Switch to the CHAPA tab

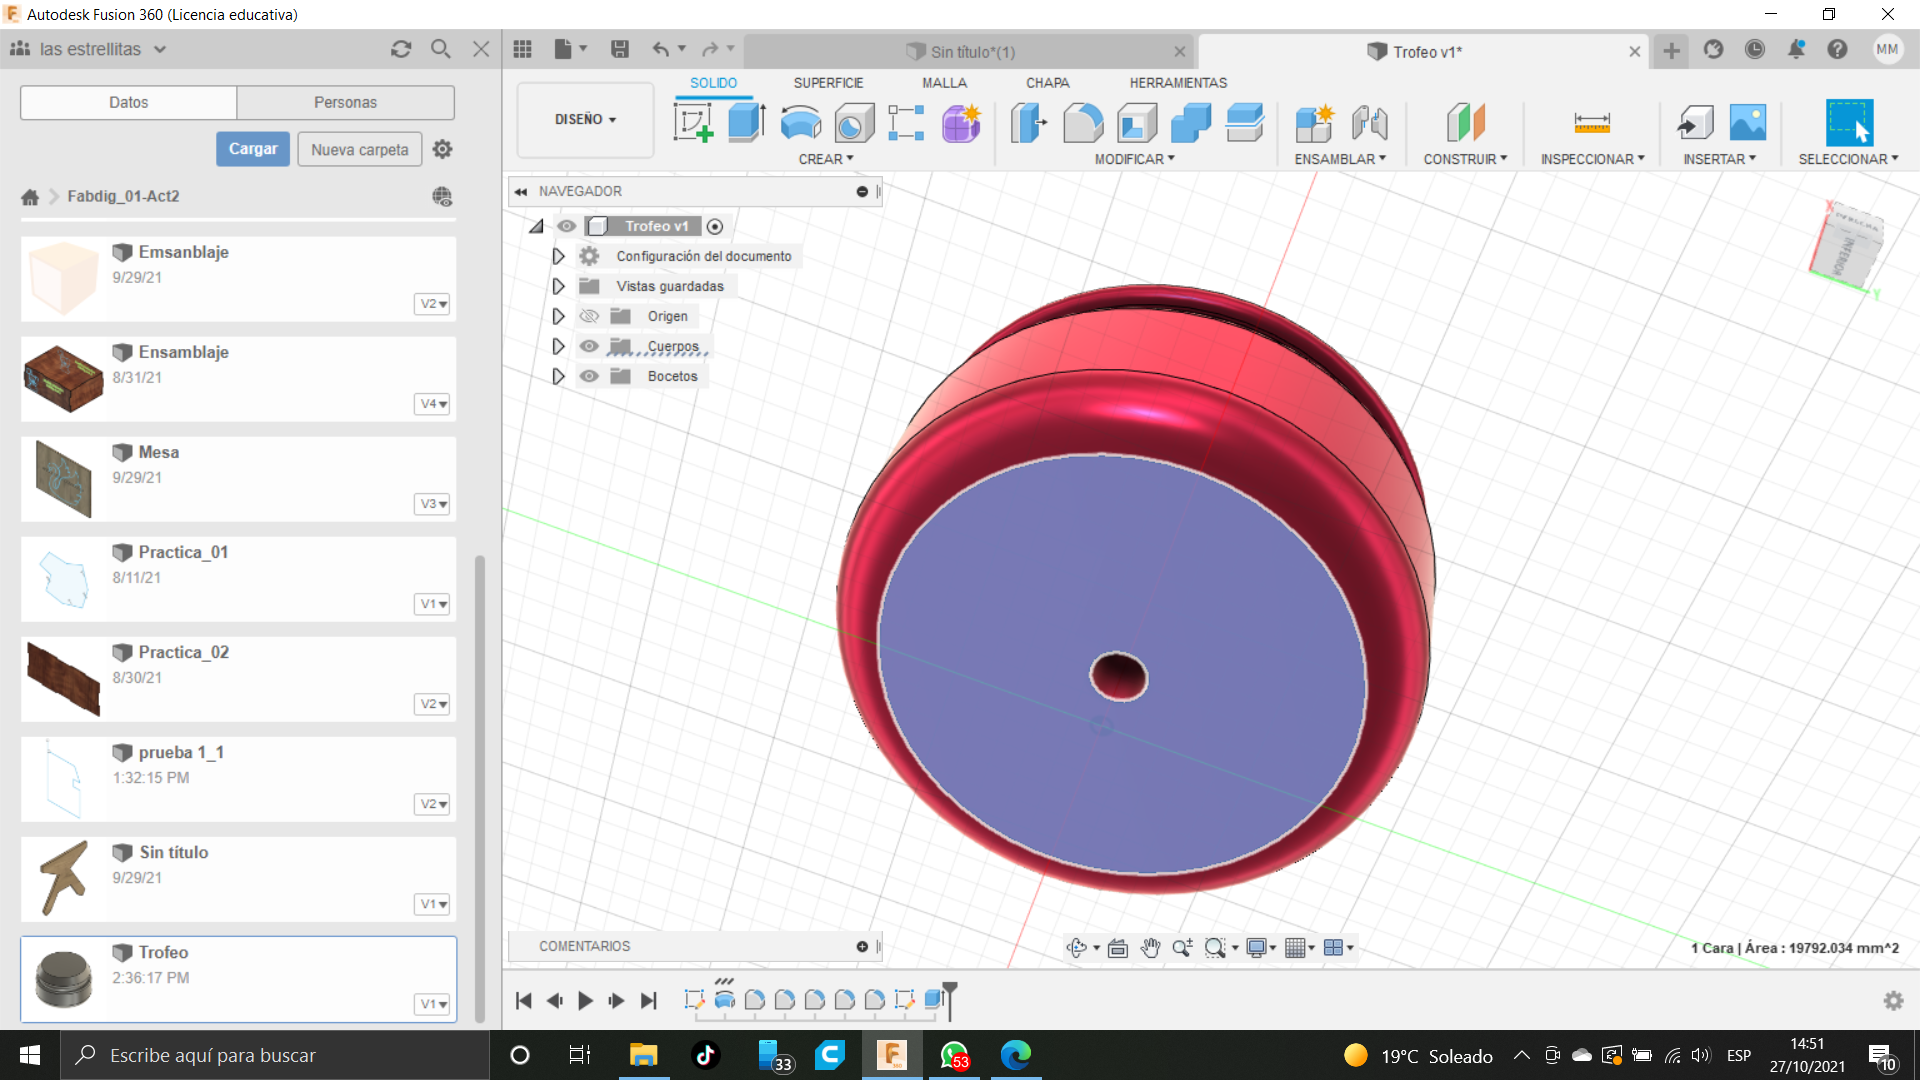pos(1047,83)
